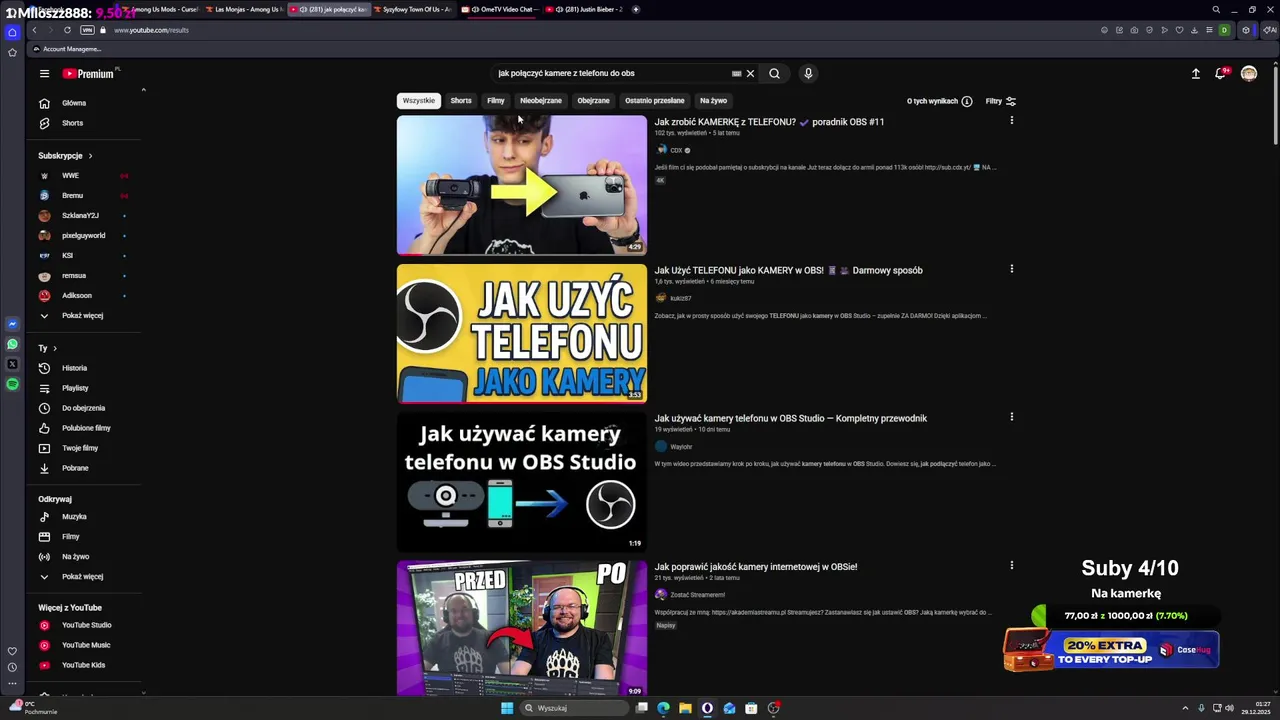Viewport: 1280px width, 720px height.
Task: Open Polubione filmy liked videos
Action: 84,428
